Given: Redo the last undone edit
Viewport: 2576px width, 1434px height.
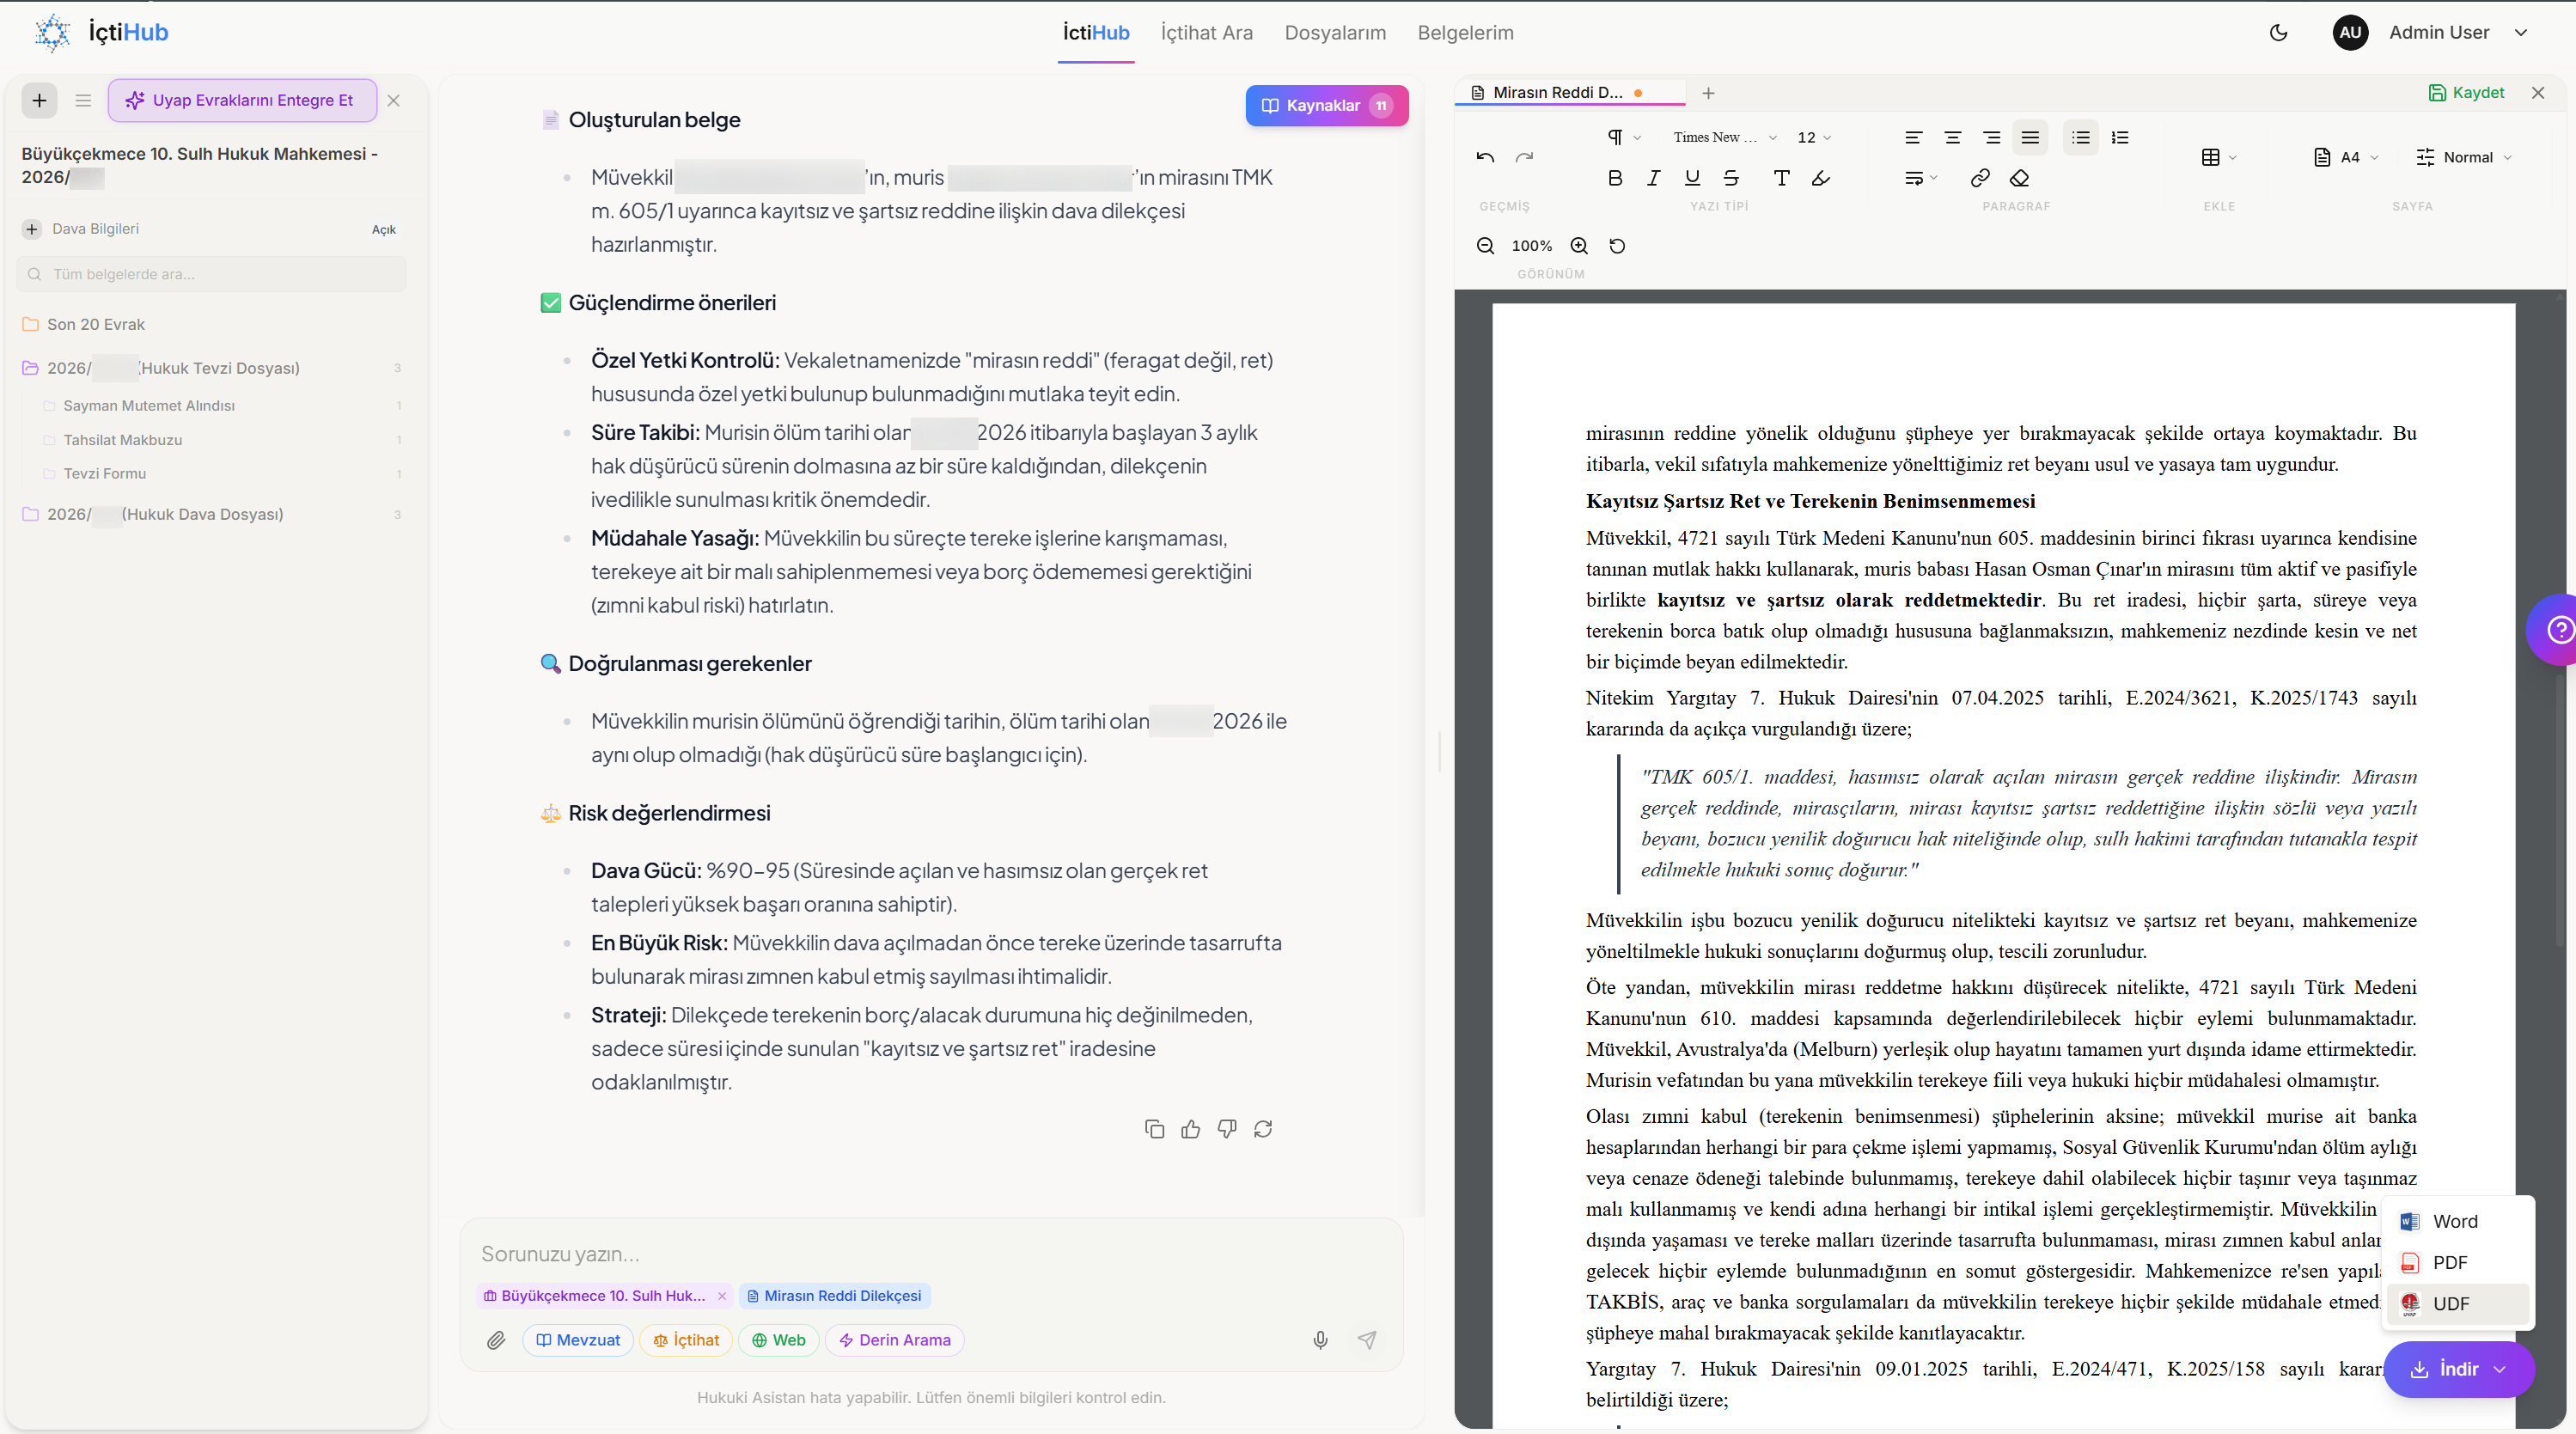Looking at the screenshot, I should pyautogui.click(x=1524, y=157).
